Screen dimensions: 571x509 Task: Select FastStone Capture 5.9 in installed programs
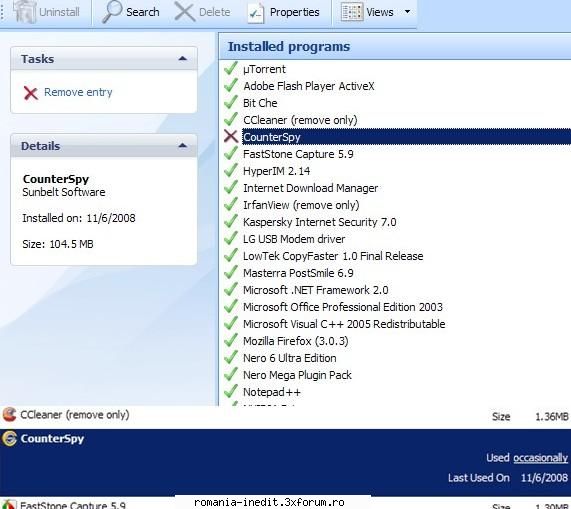point(298,154)
